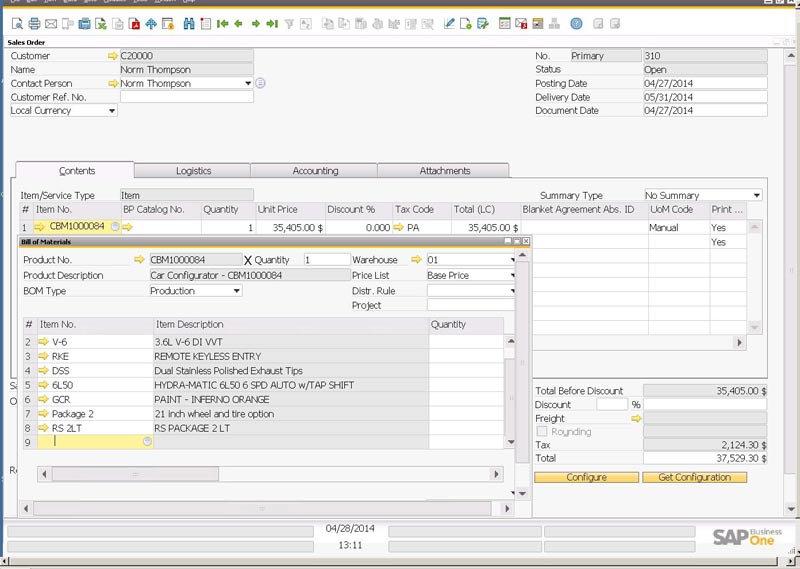Open Messages/Alerts envelope icon
The width and height of the screenshot is (800, 569).
click(521, 23)
